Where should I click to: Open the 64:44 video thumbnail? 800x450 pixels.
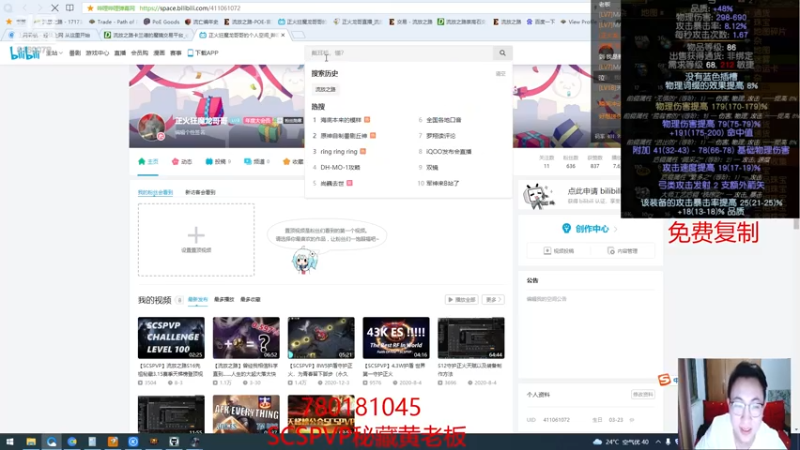(471, 338)
